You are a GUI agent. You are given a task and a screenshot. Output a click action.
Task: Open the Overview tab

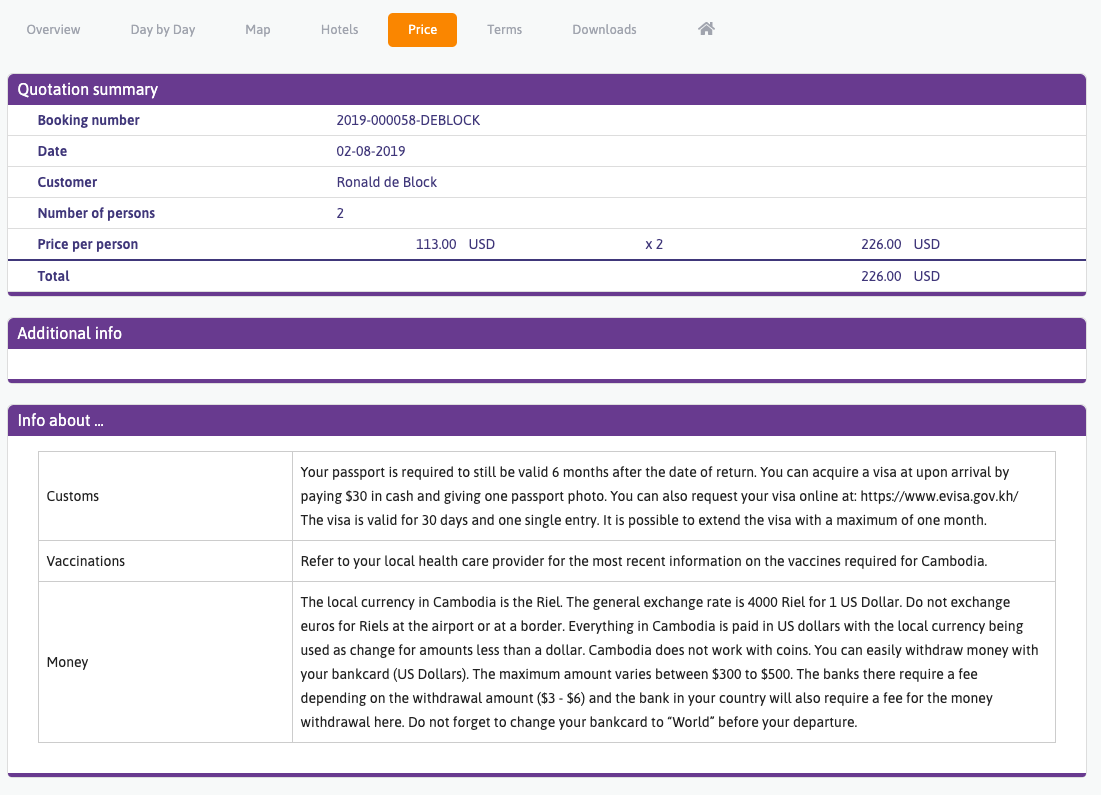coord(53,29)
